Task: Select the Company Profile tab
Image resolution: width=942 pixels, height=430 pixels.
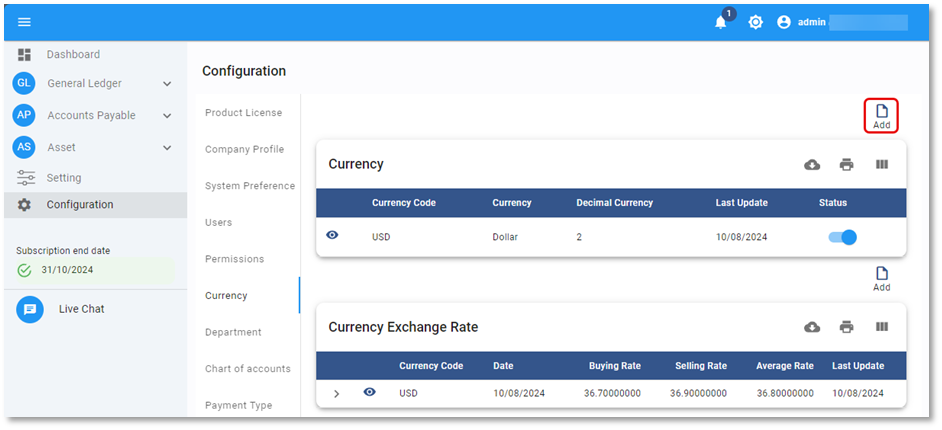Action: pos(244,149)
